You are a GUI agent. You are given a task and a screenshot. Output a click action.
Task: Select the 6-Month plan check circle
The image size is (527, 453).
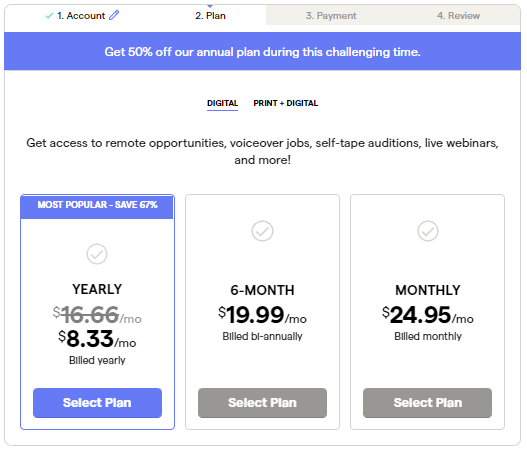pos(262,231)
